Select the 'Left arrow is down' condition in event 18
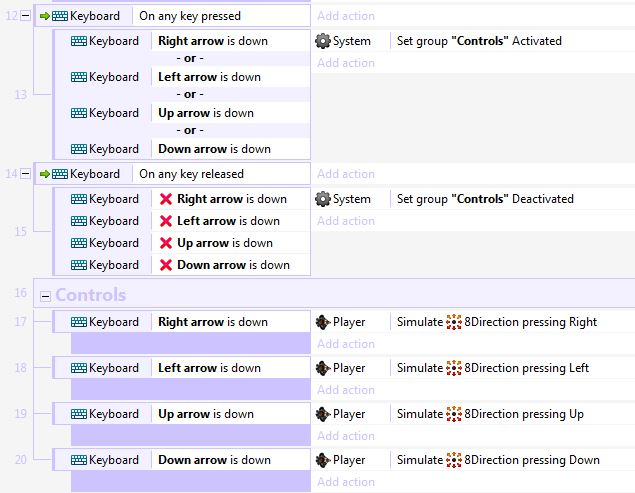 209,368
